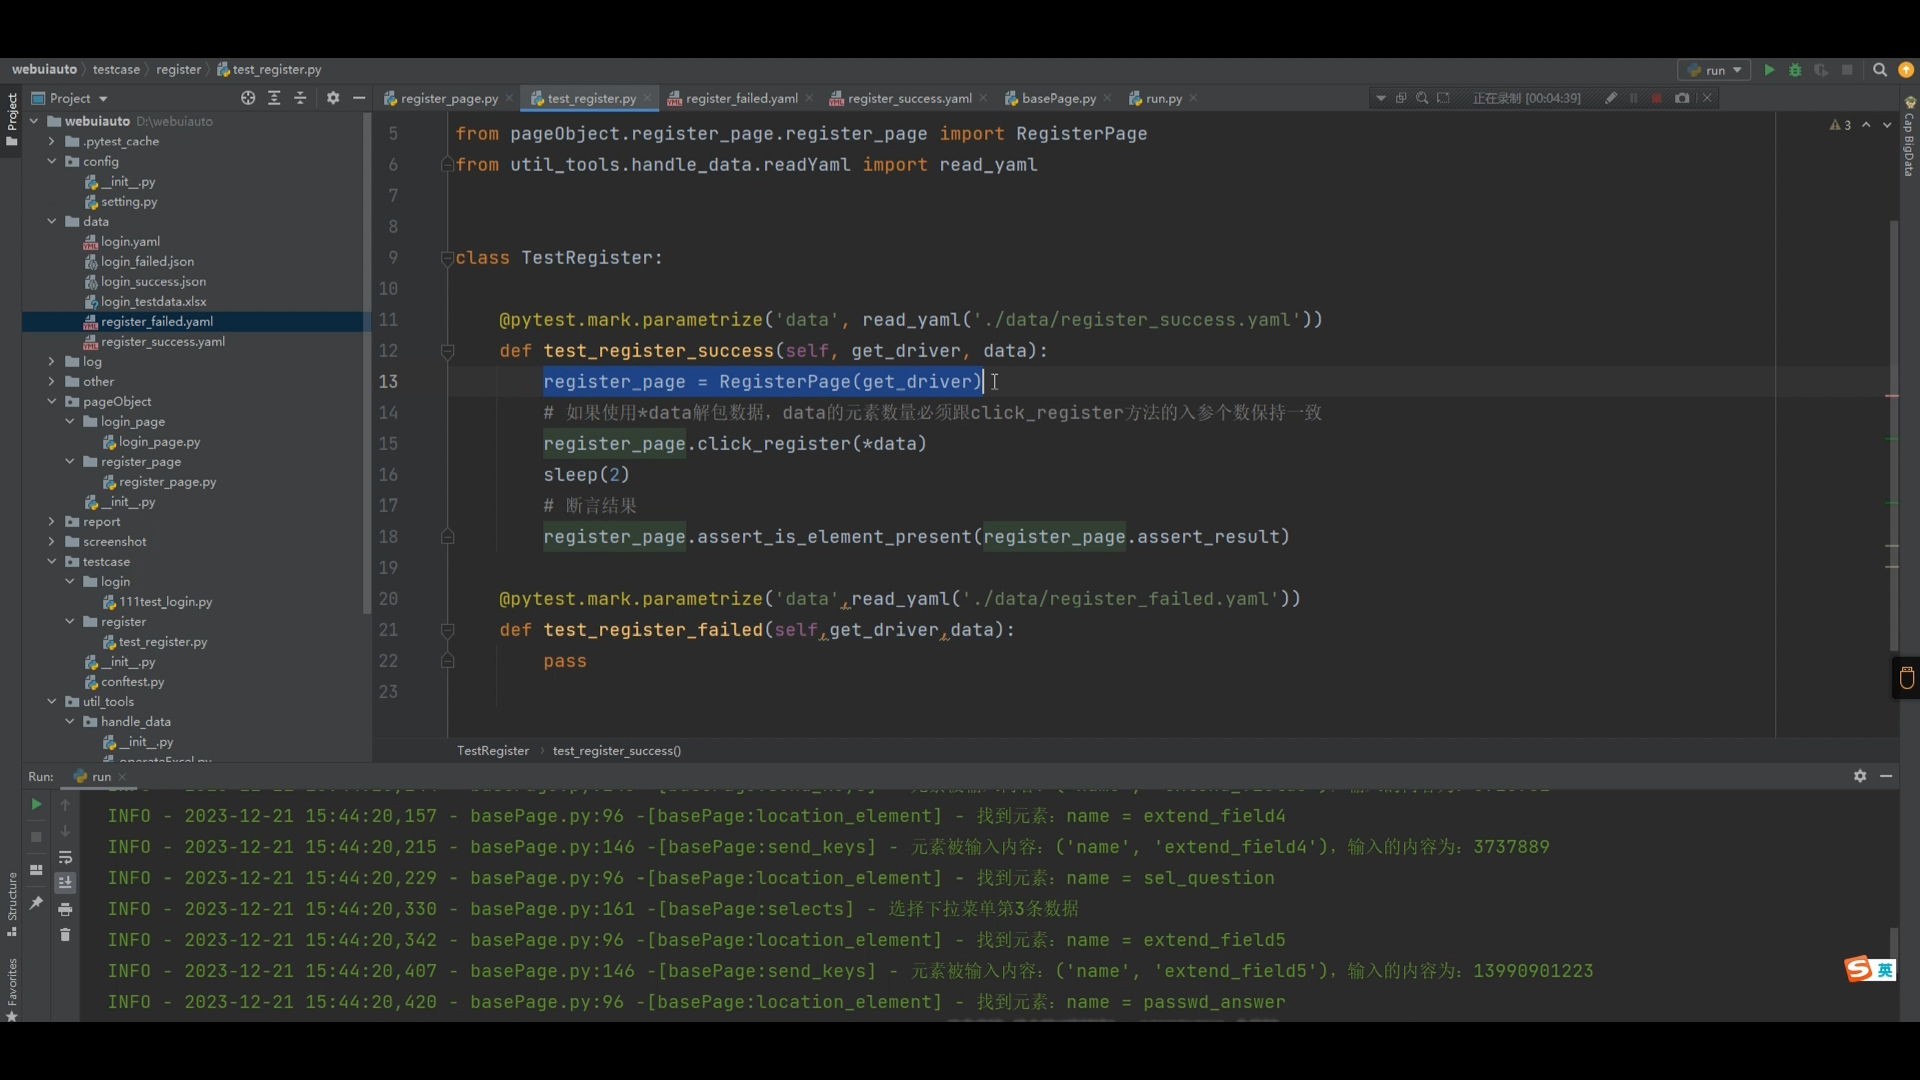Viewport: 1920px width, 1080px height.
Task: Select 111test_login.py in project tree
Action: point(166,601)
